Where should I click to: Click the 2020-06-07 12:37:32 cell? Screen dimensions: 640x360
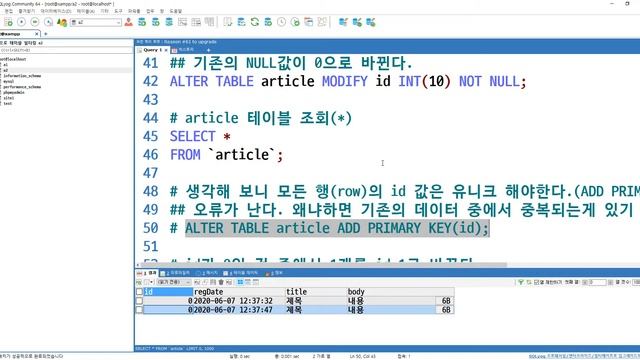pos(233,301)
